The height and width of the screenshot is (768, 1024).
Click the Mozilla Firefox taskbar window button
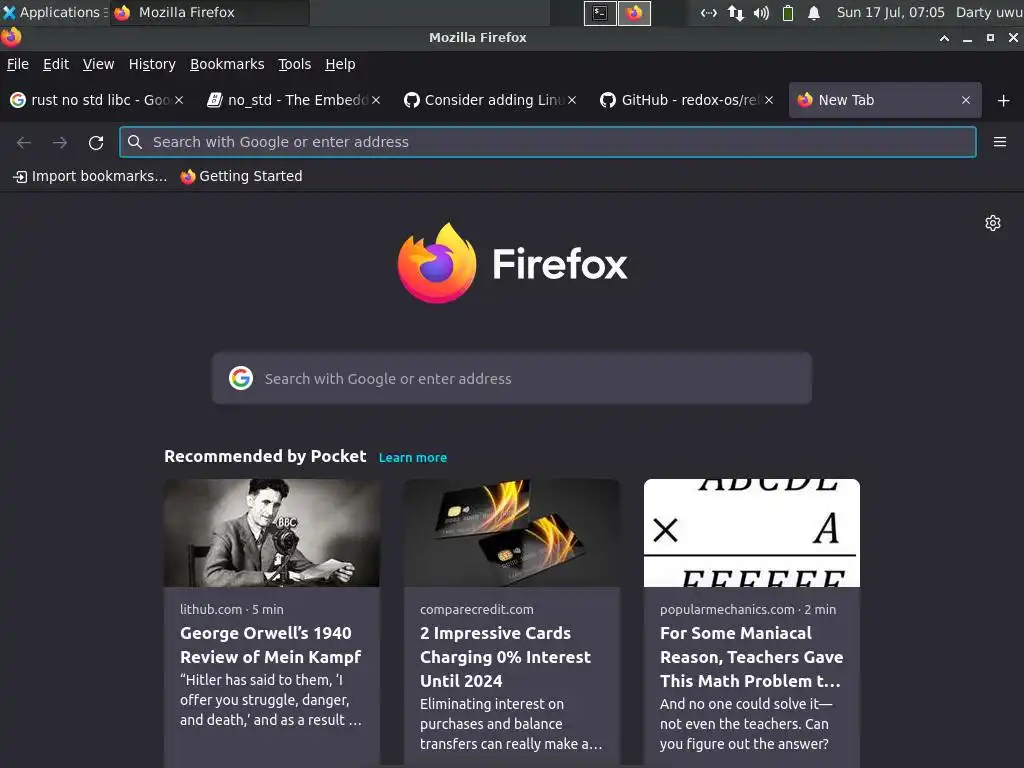coord(210,12)
